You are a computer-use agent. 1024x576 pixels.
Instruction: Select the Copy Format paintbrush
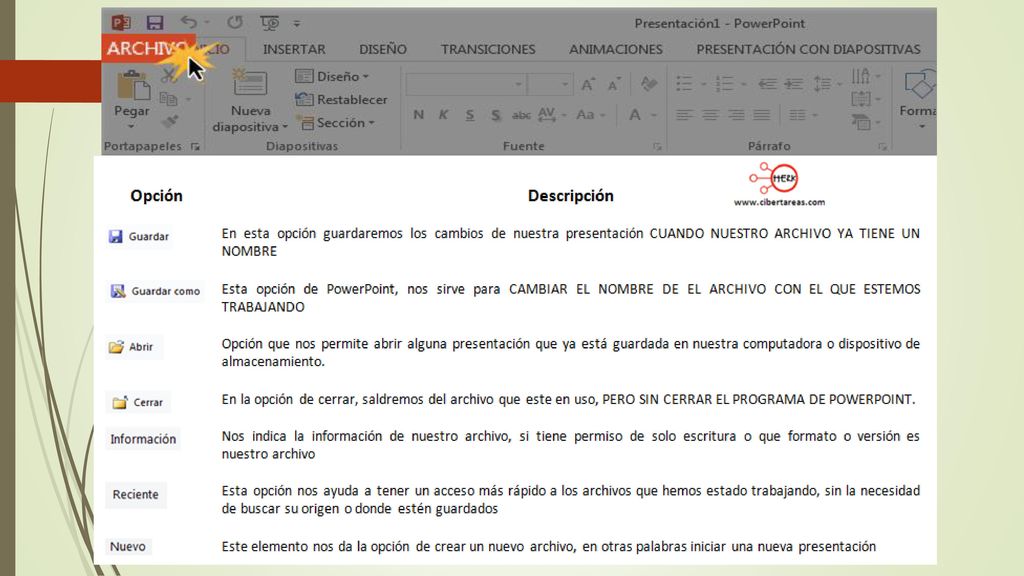170,121
